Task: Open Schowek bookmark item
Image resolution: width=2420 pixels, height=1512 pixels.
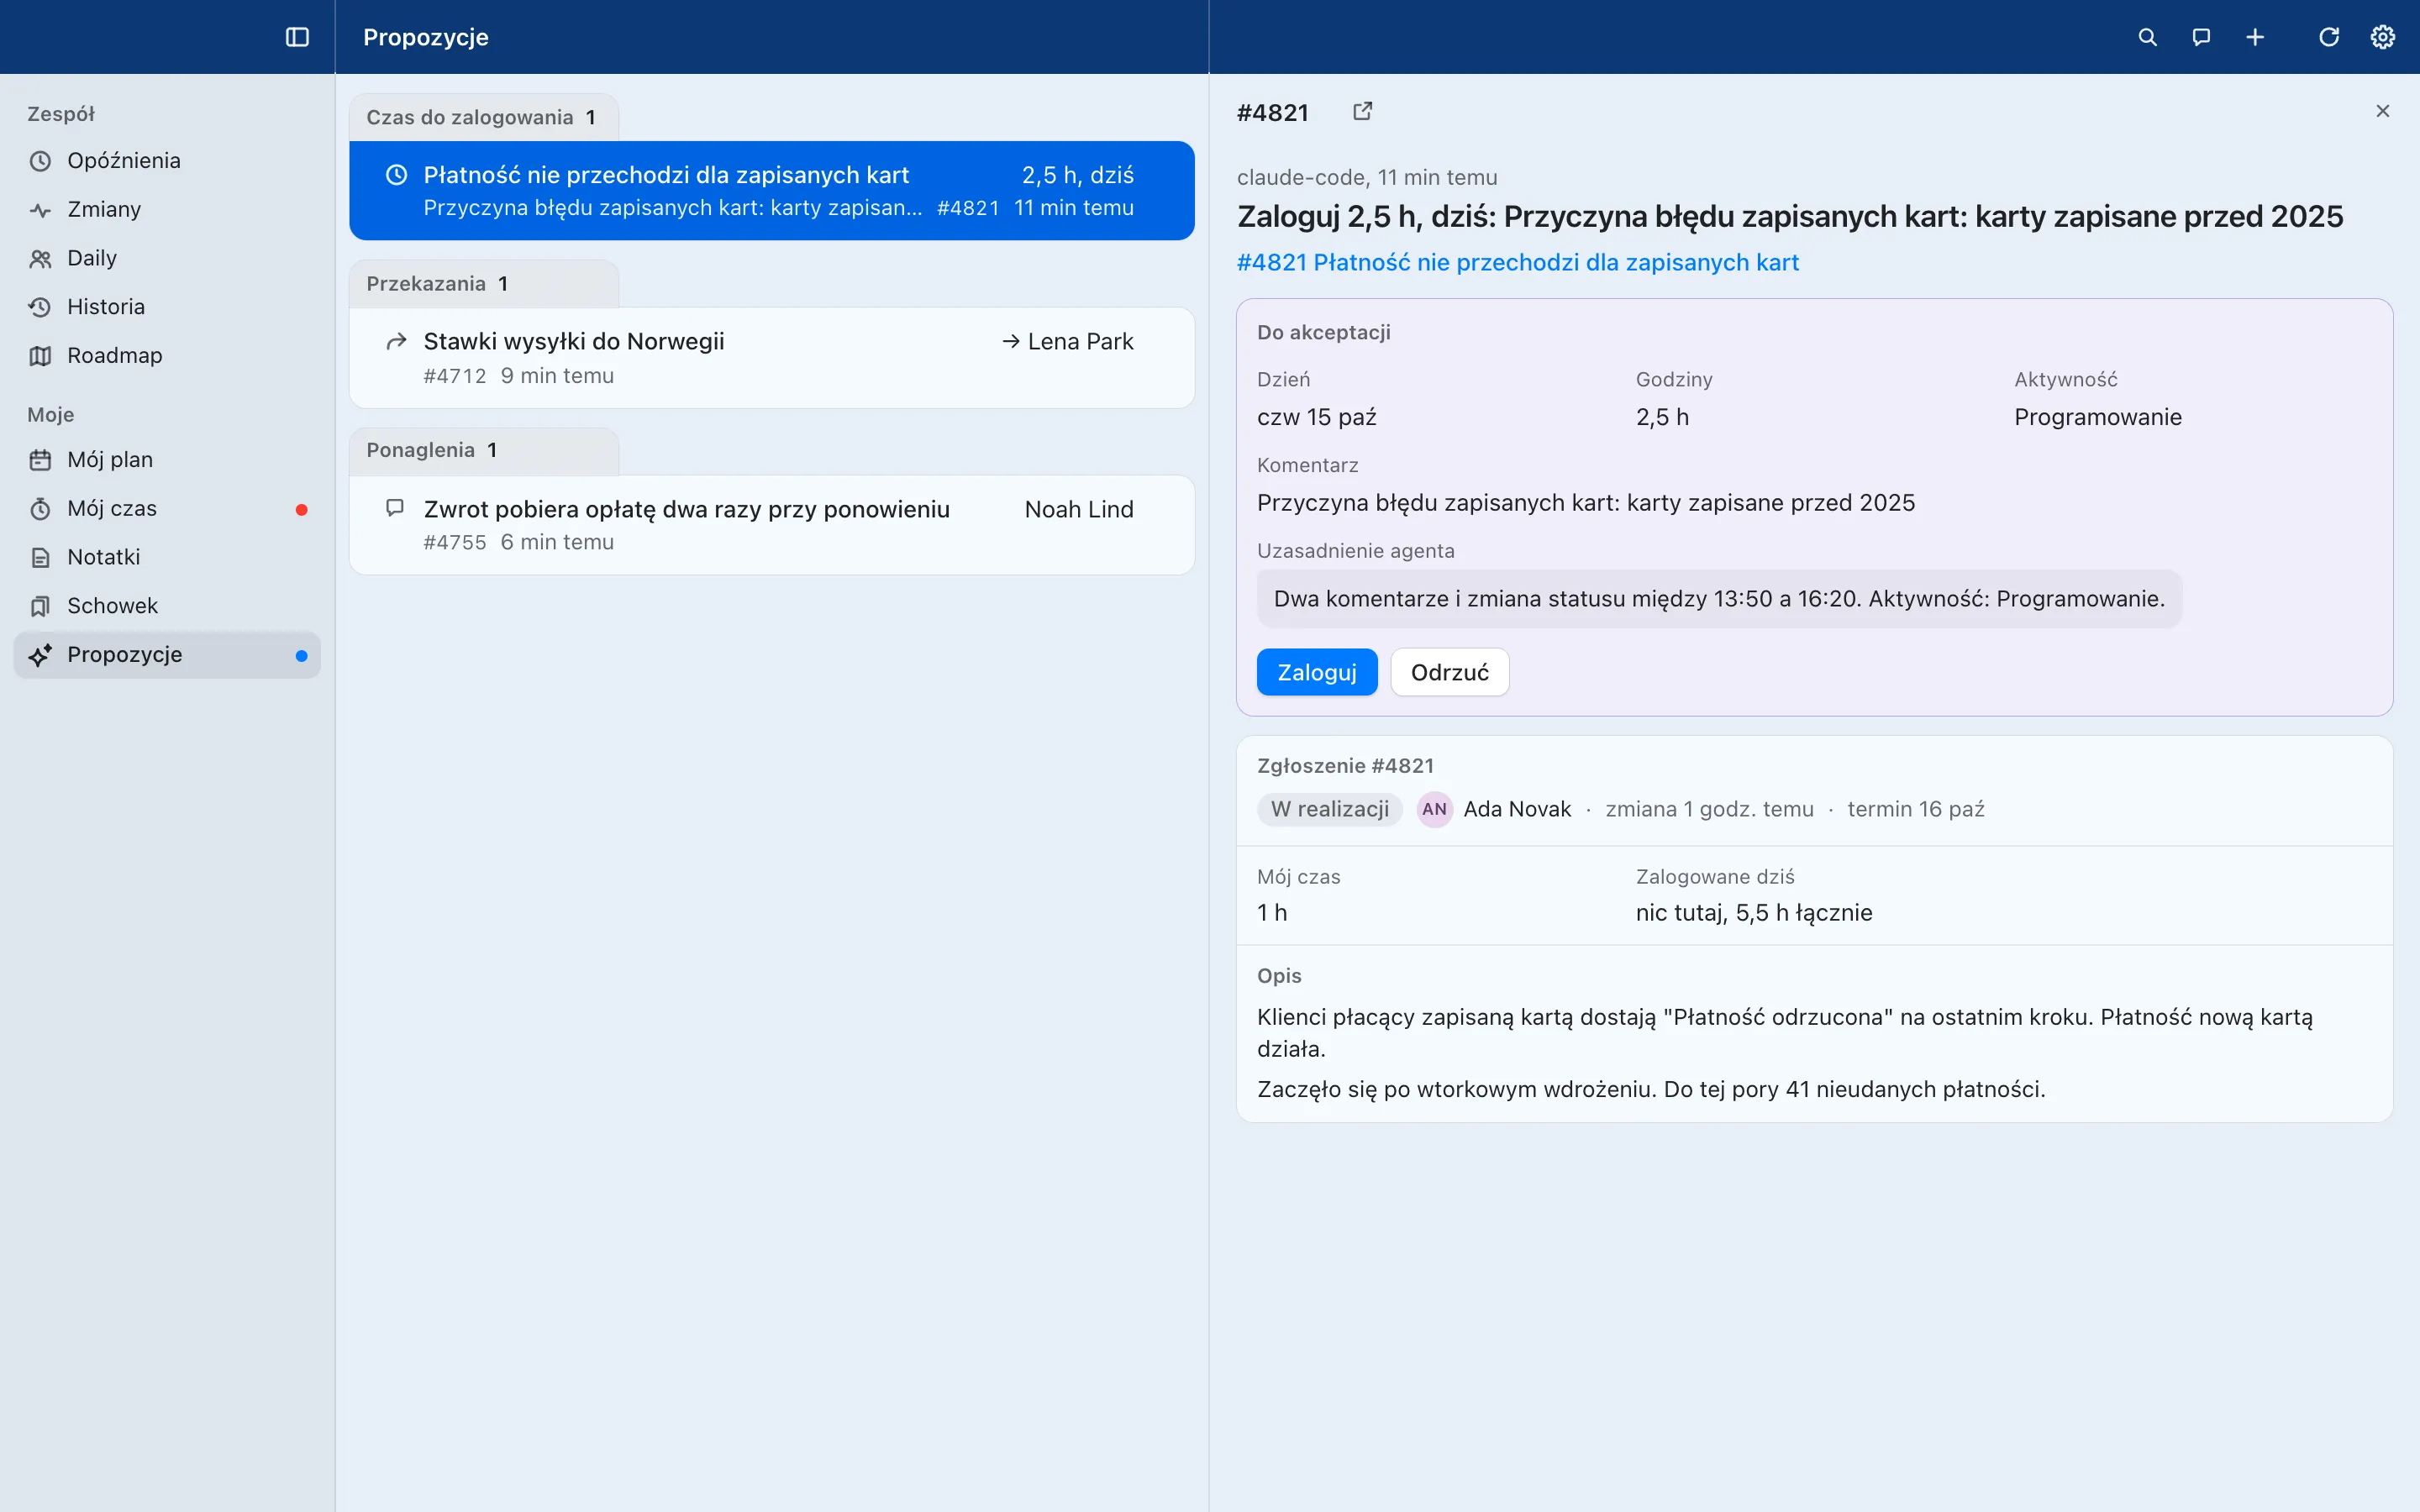Action: pyautogui.click(x=167, y=606)
